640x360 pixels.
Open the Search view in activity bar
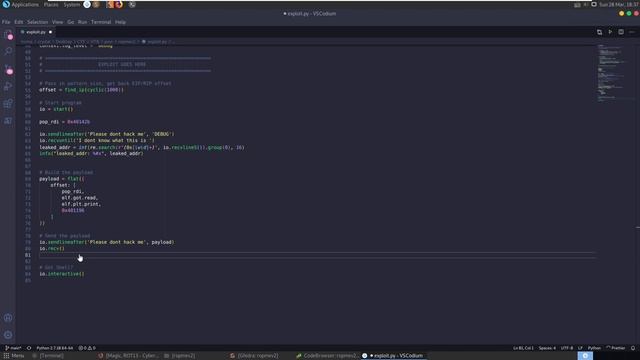pos(8,51)
